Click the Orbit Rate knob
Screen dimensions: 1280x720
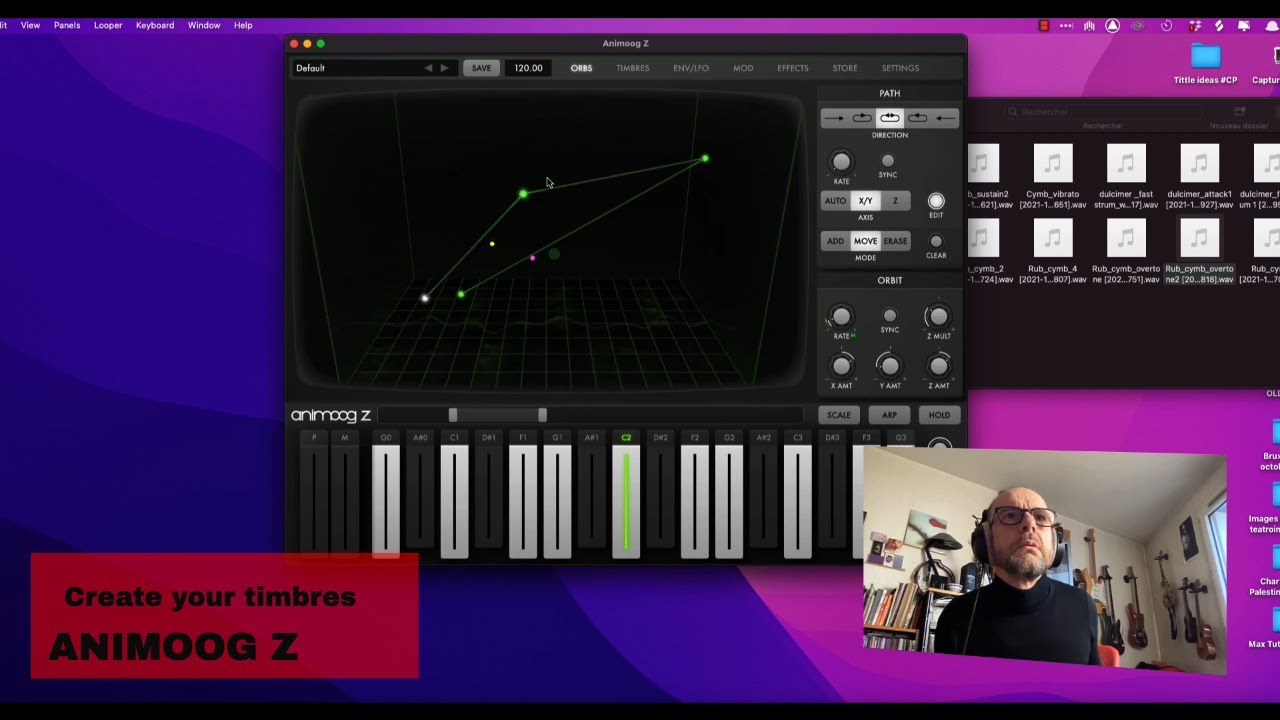click(841, 317)
